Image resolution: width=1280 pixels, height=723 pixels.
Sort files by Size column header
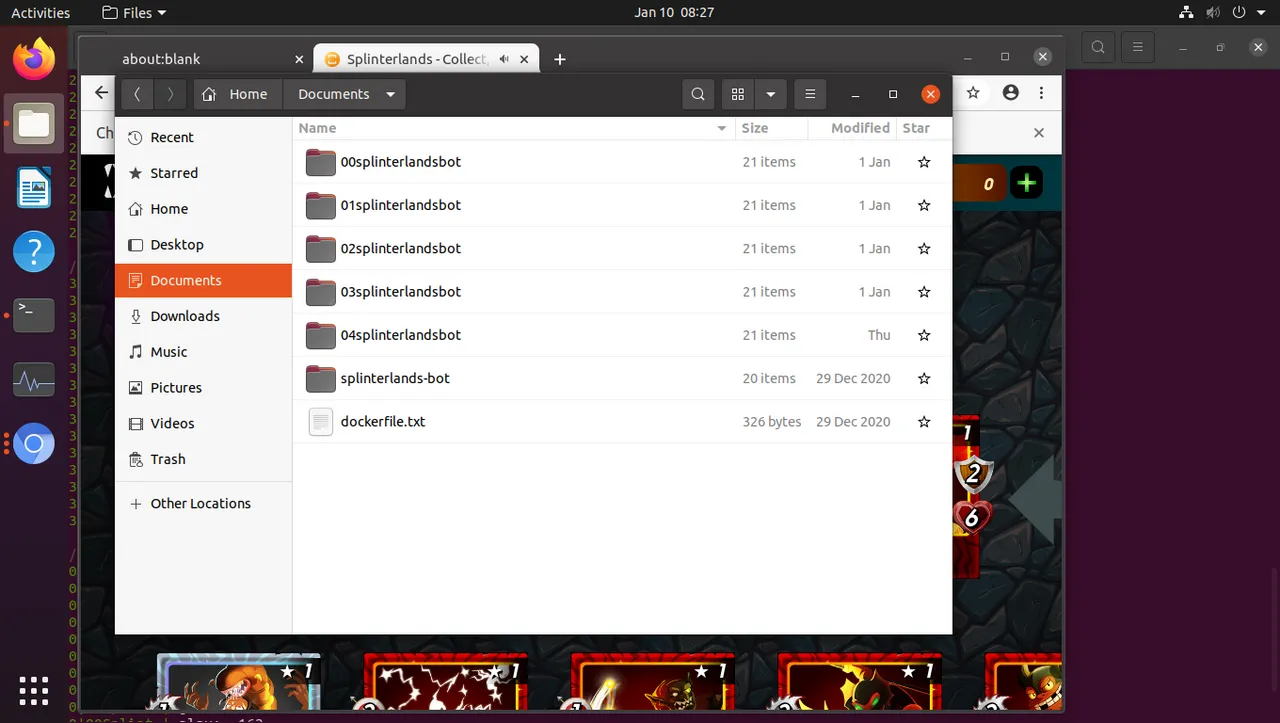point(771,128)
